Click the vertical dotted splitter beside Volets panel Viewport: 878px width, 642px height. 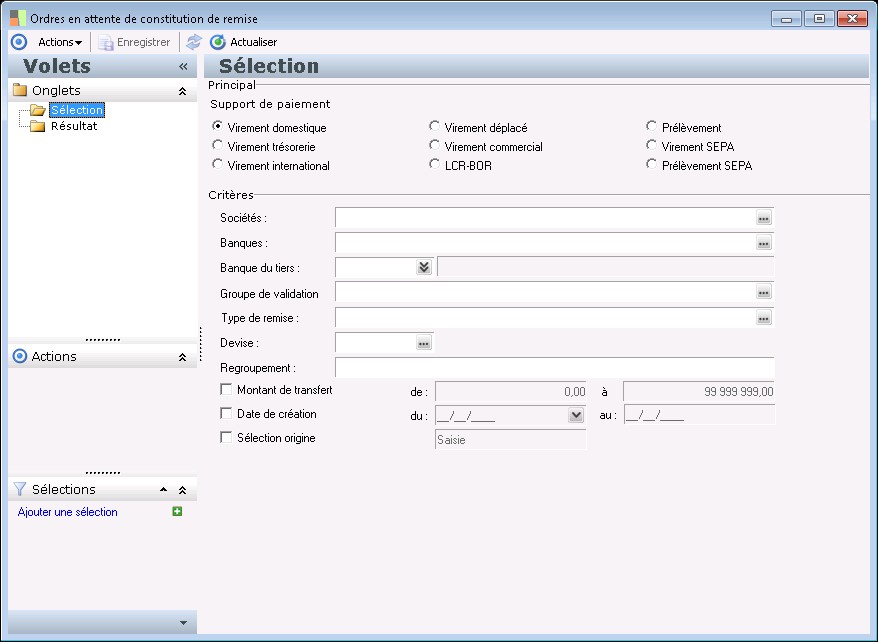200,344
